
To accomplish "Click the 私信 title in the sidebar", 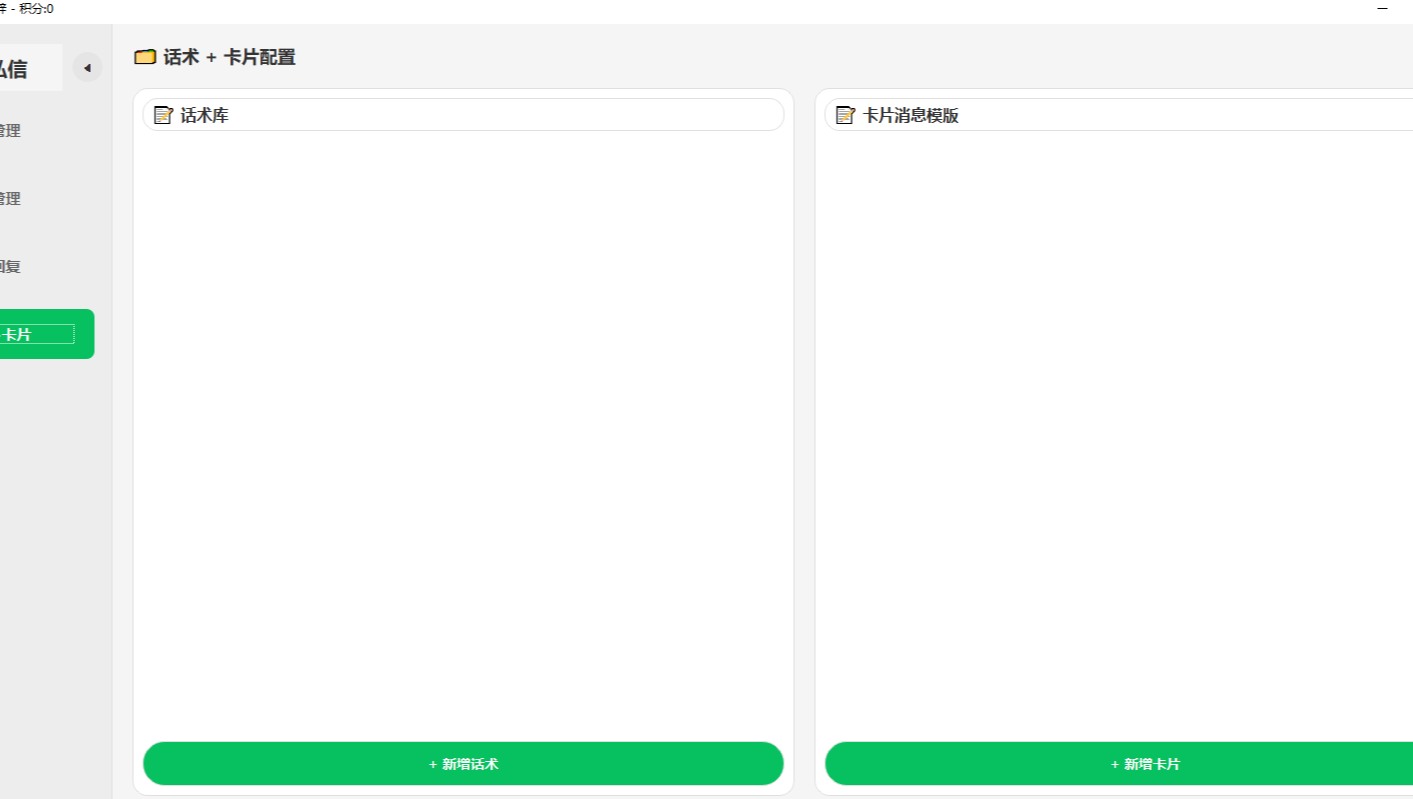I will tap(14, 69).
